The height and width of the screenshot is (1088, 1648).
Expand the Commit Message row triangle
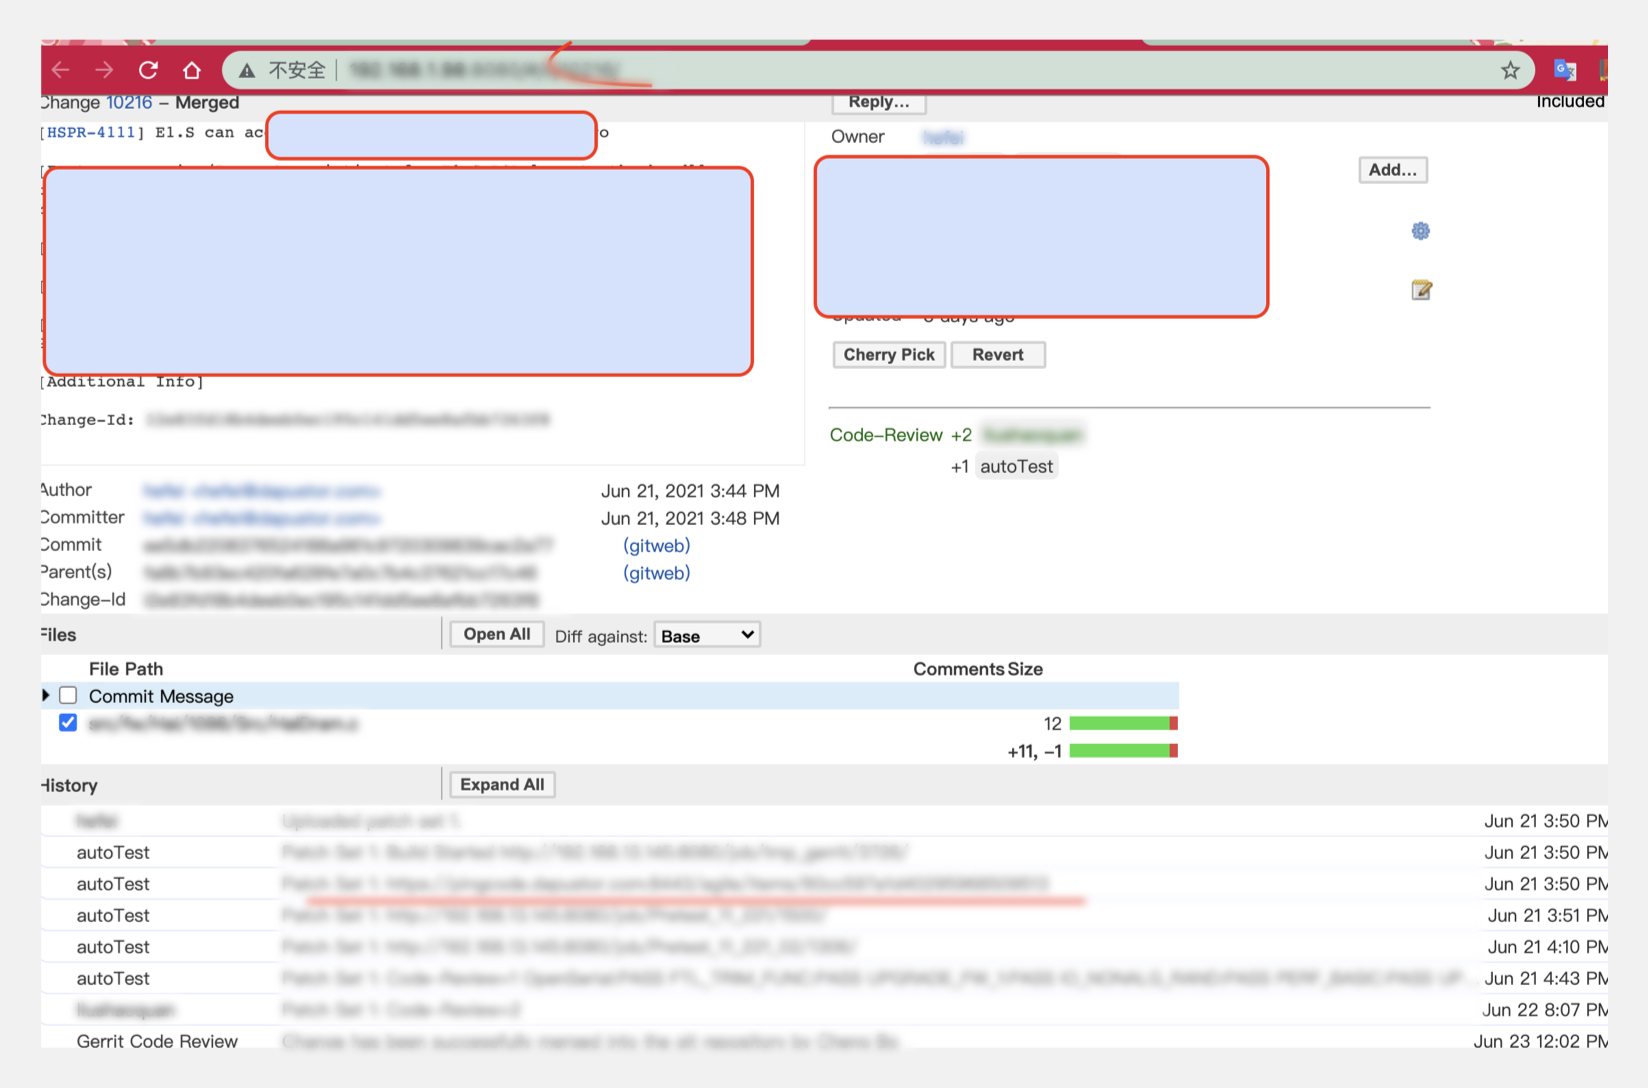(46, 695)
